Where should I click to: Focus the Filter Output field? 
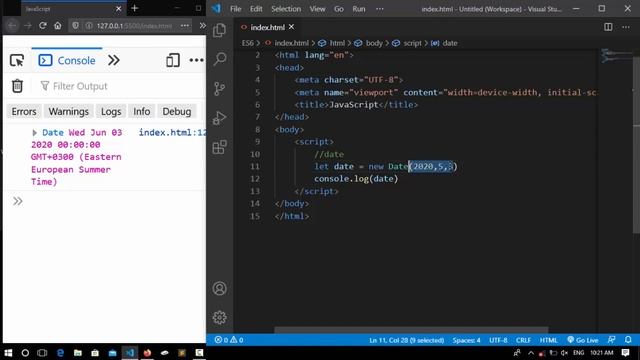[x=118, y=86]
